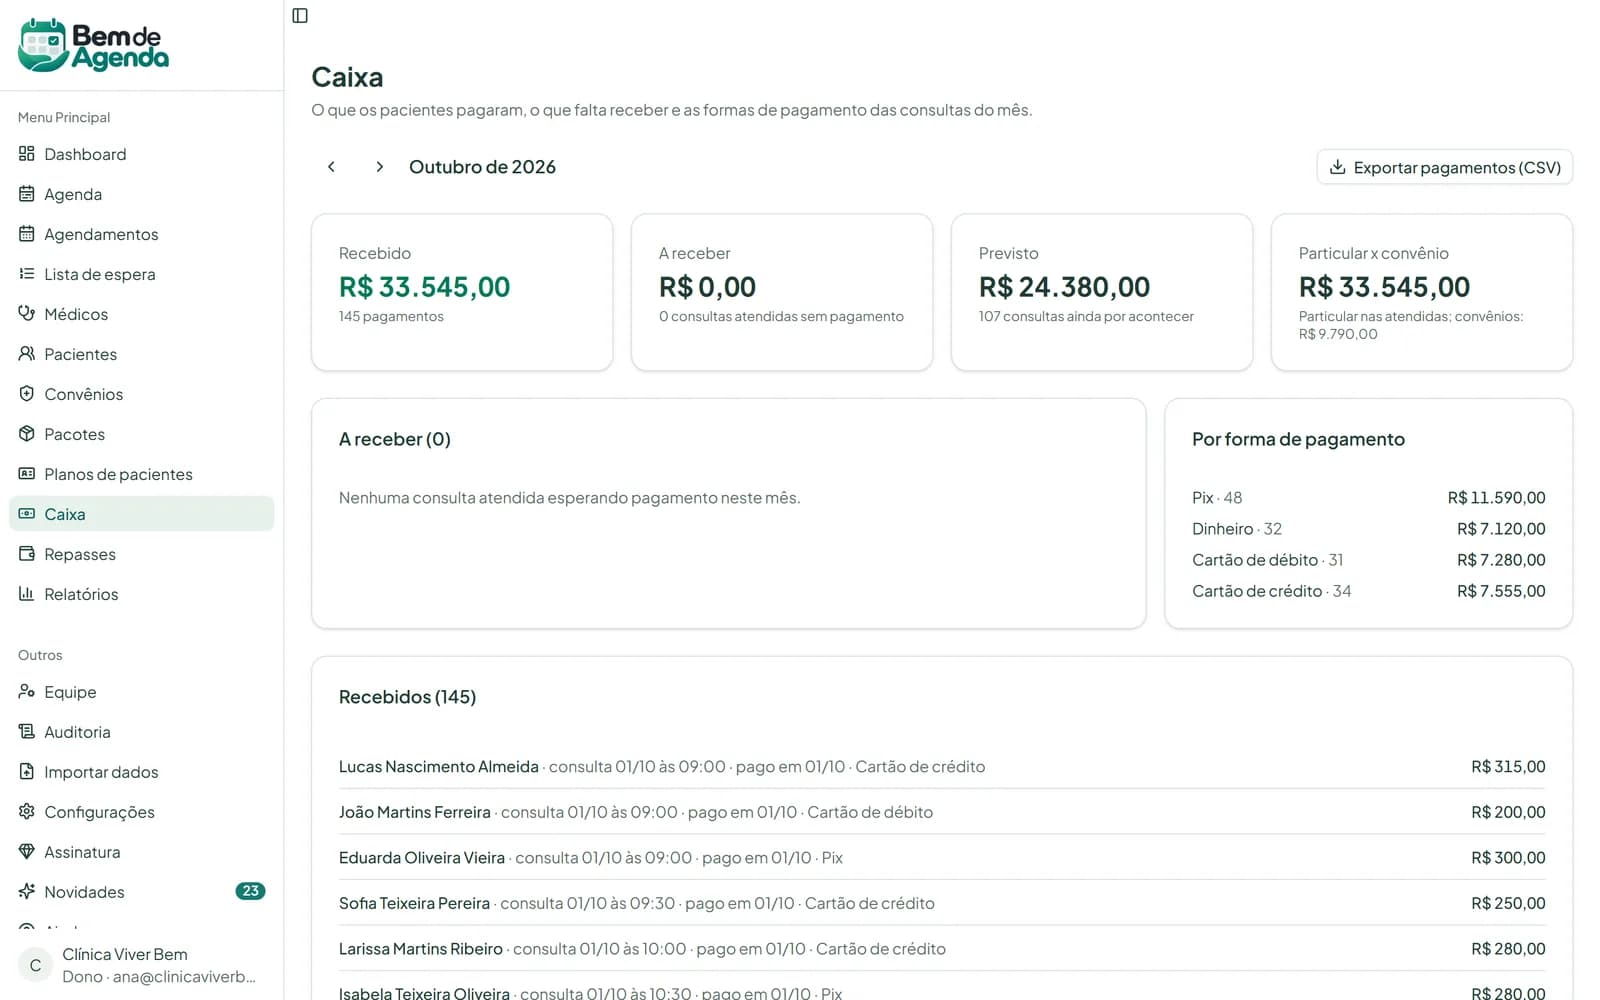Open Médicos menu item

[x=141, y=314]
